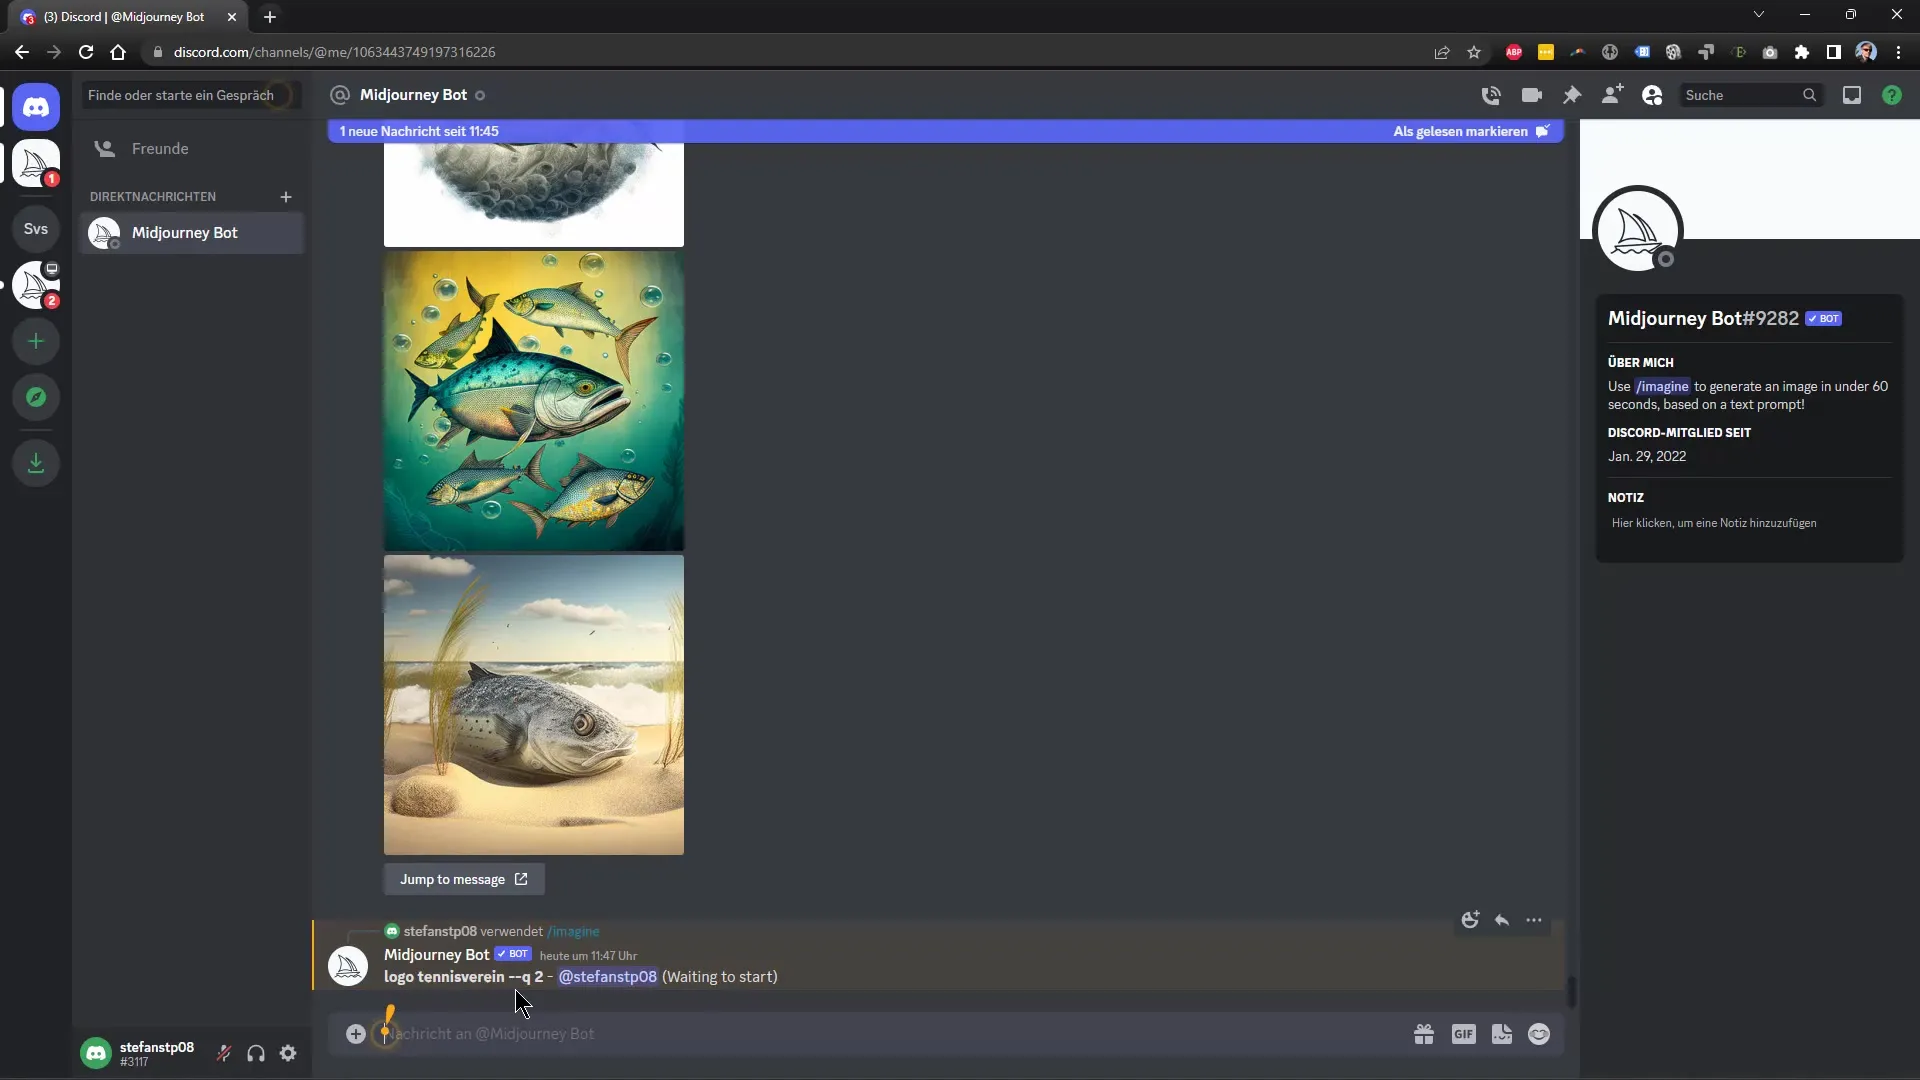
Task: Expand the Freunde section in sidebar
Action: click(x=160, y=149)
